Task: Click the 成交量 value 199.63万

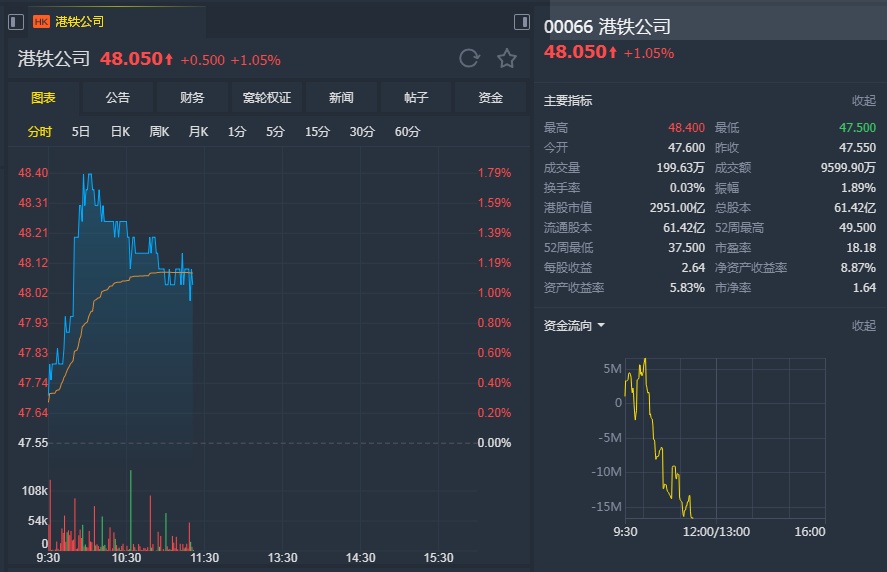Action: coord(681,168)
